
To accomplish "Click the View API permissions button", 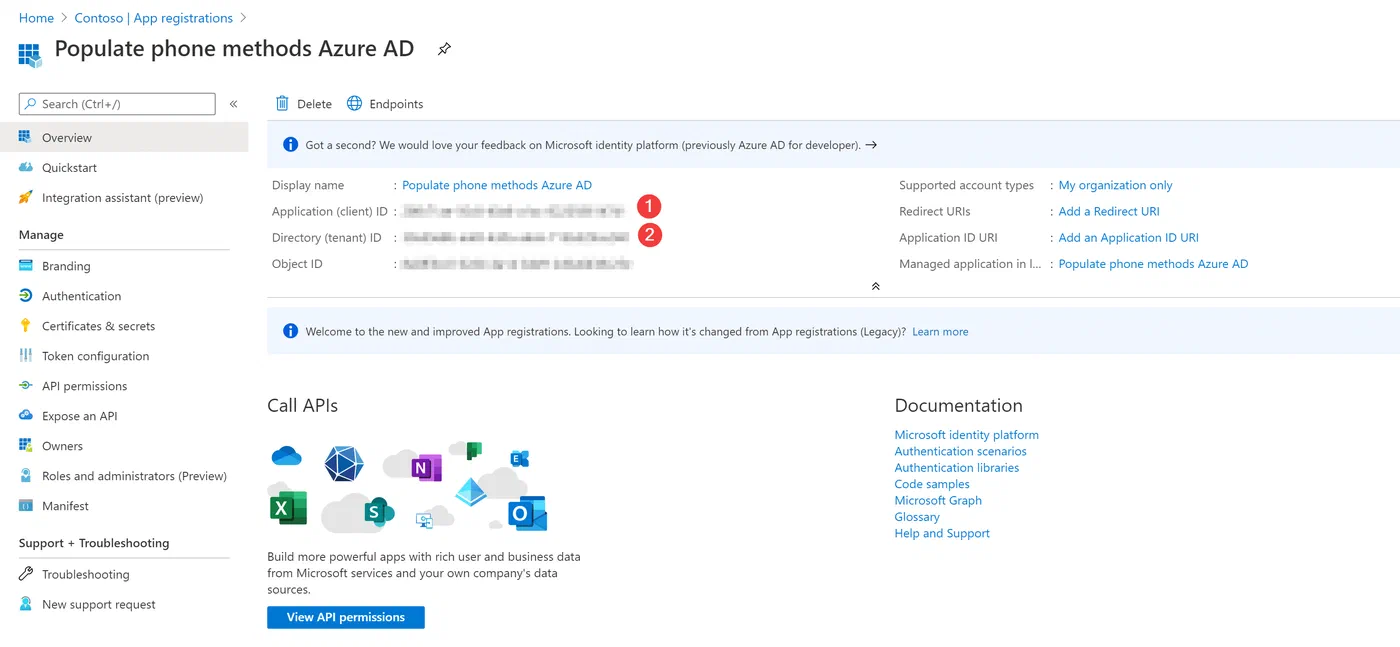I will (346, 617).
